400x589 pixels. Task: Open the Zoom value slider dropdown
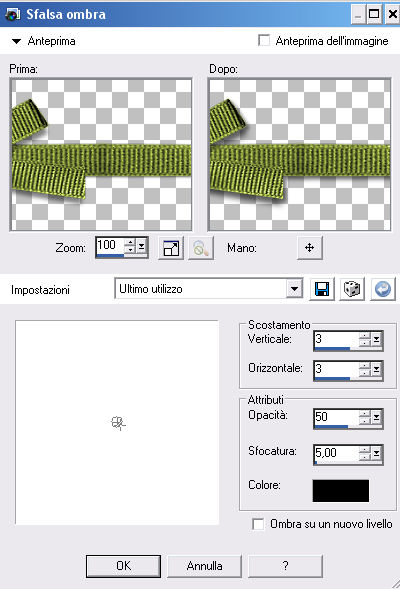point(141,246)
